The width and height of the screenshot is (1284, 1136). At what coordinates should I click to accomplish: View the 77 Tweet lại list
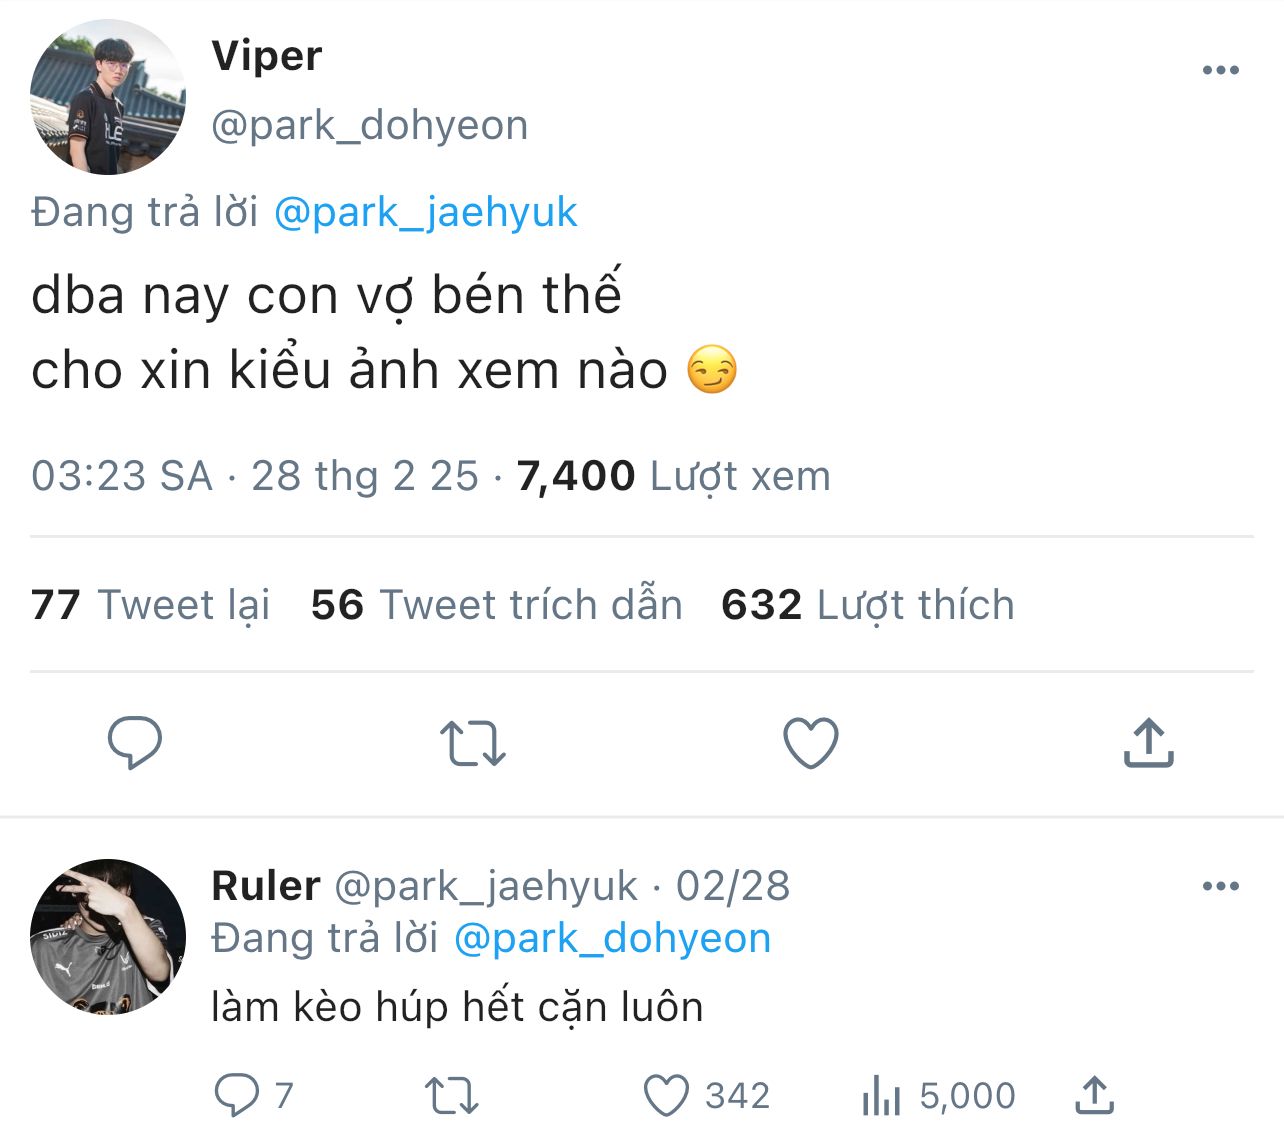[x=150, y=605]
